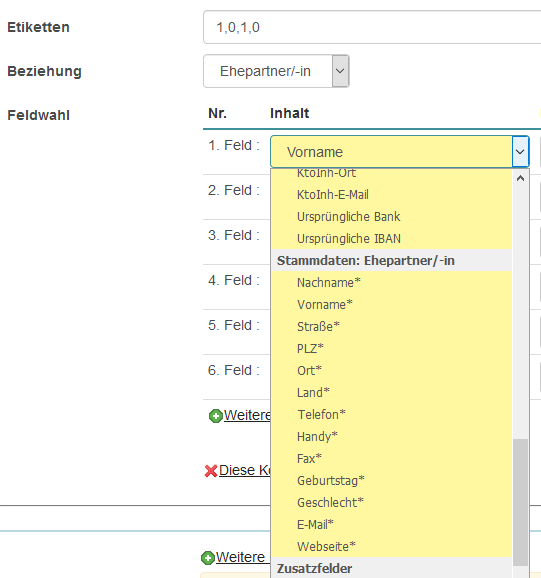
Task: Open the Beziehung dropdown arrow
Action: (x=341, y=71)
